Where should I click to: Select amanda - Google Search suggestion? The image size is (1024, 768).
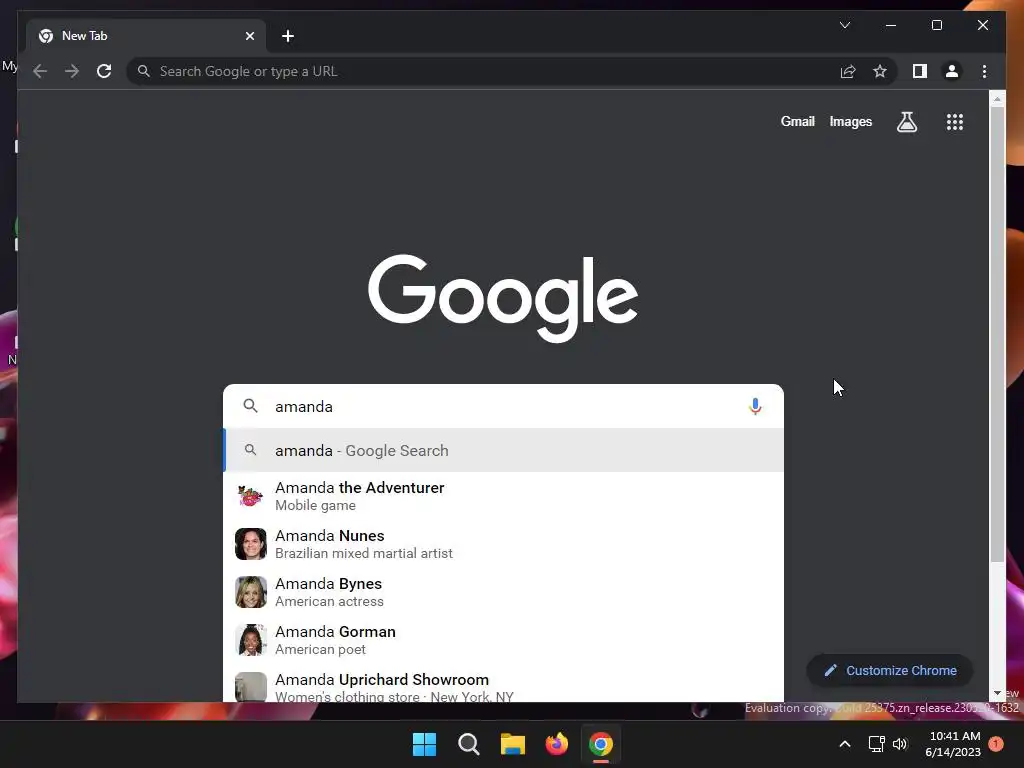pyautogui.click(x=503, y=451)
